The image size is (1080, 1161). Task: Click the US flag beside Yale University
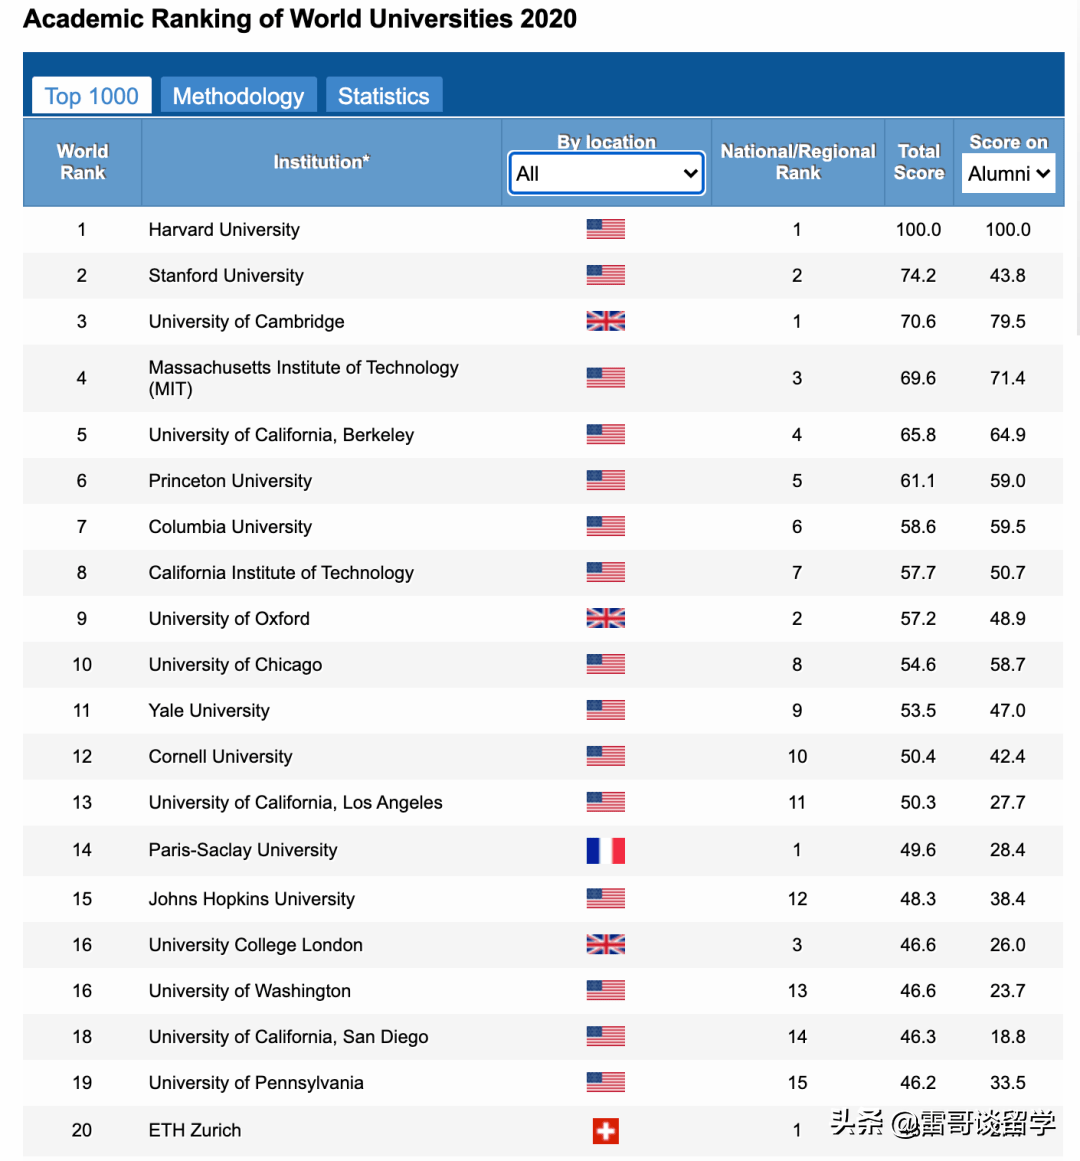click(606, 710)
